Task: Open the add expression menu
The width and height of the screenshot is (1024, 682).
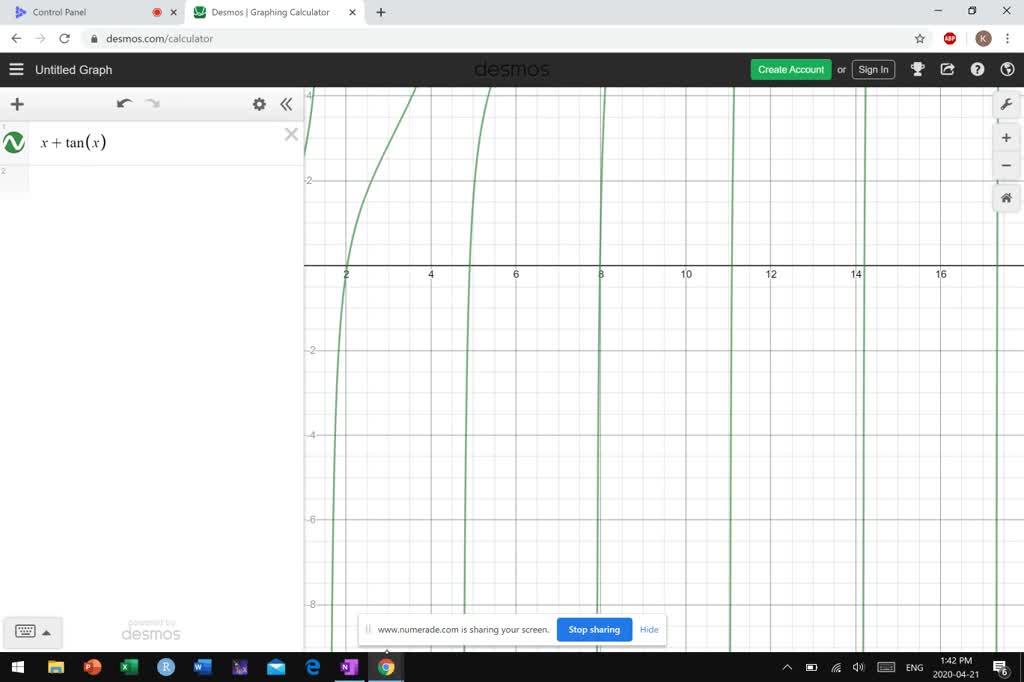Action: click(16, 103)
